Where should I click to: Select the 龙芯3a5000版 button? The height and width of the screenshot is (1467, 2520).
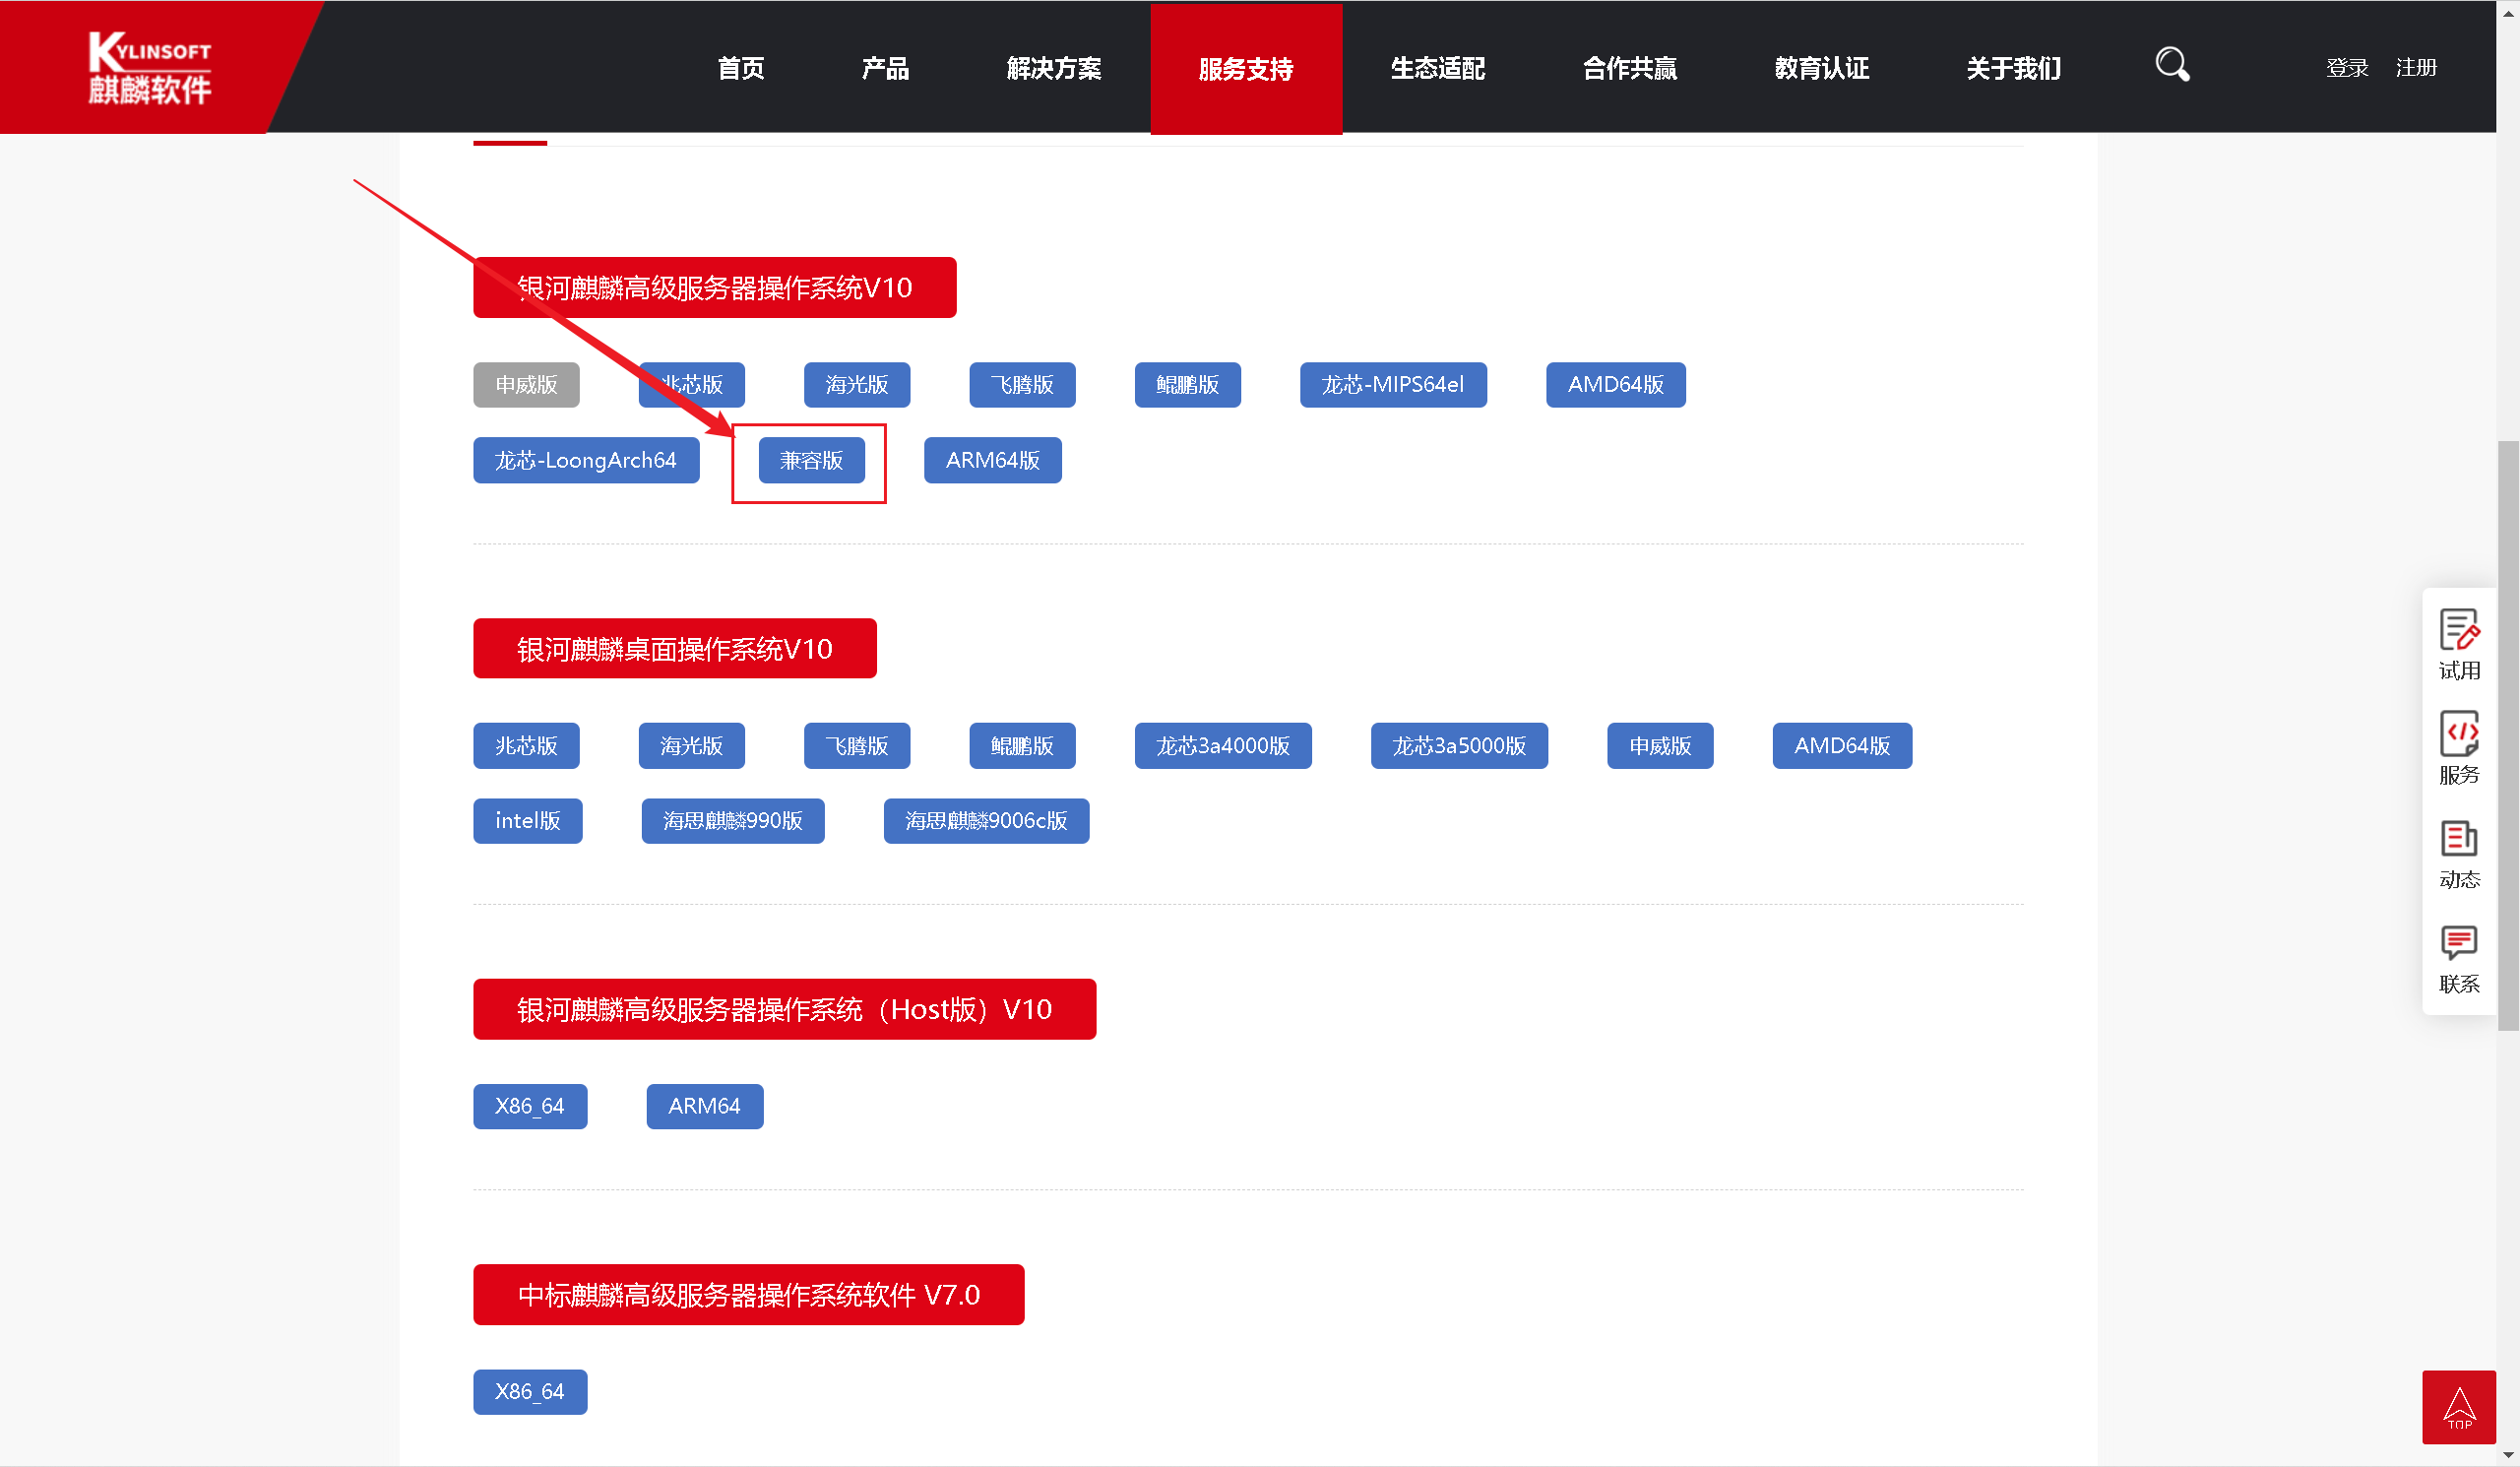(x=1459, y=746)
